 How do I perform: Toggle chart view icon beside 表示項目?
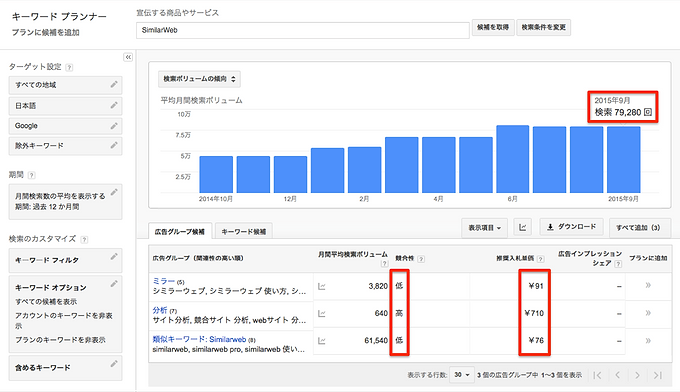click(x=523, y=227)
